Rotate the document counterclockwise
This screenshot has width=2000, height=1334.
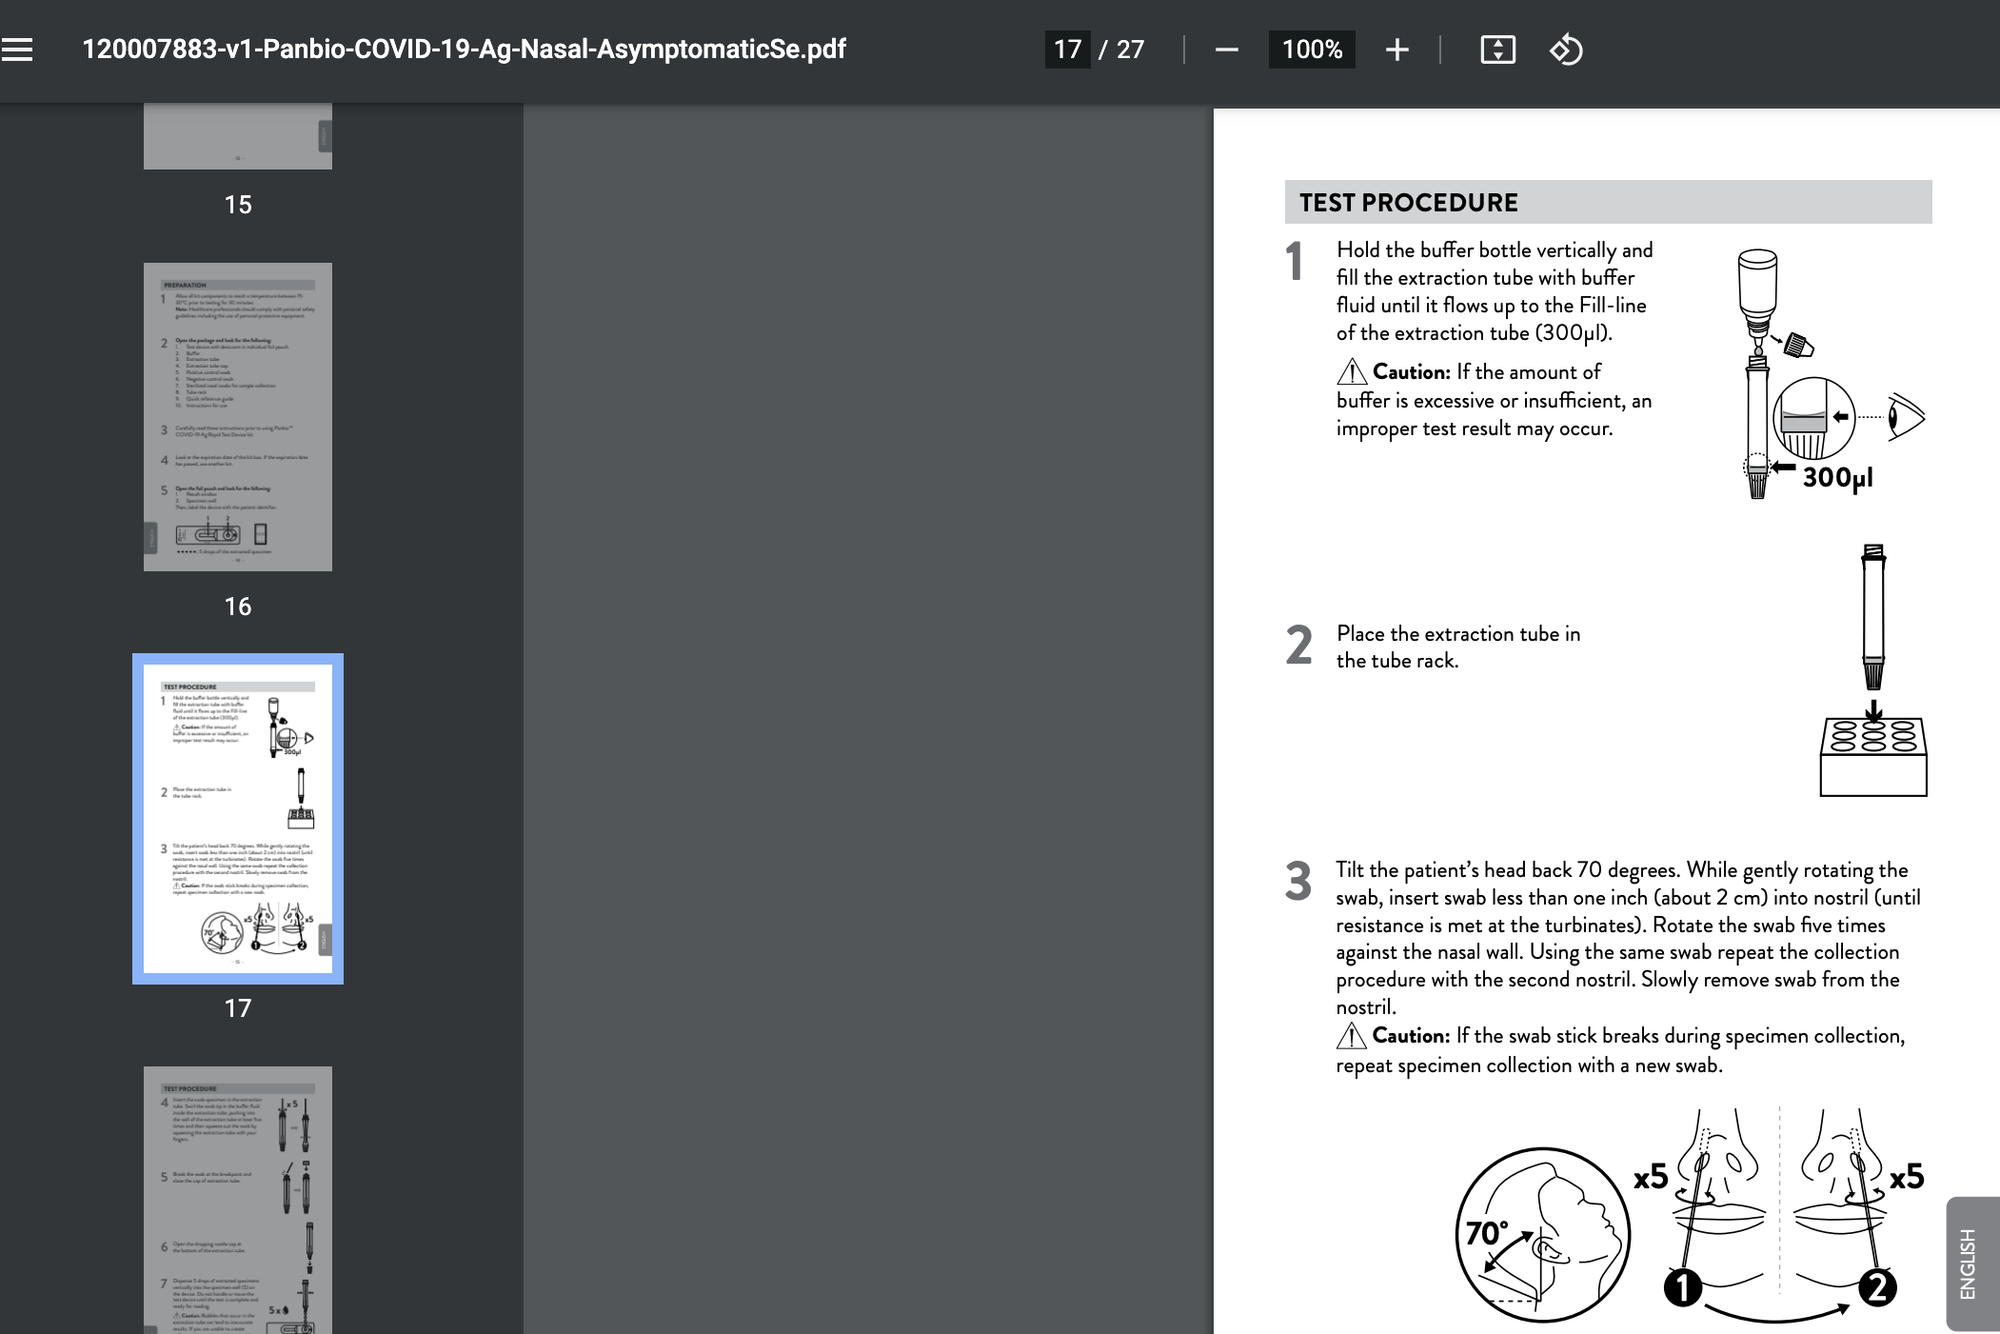coord(1566,49)
